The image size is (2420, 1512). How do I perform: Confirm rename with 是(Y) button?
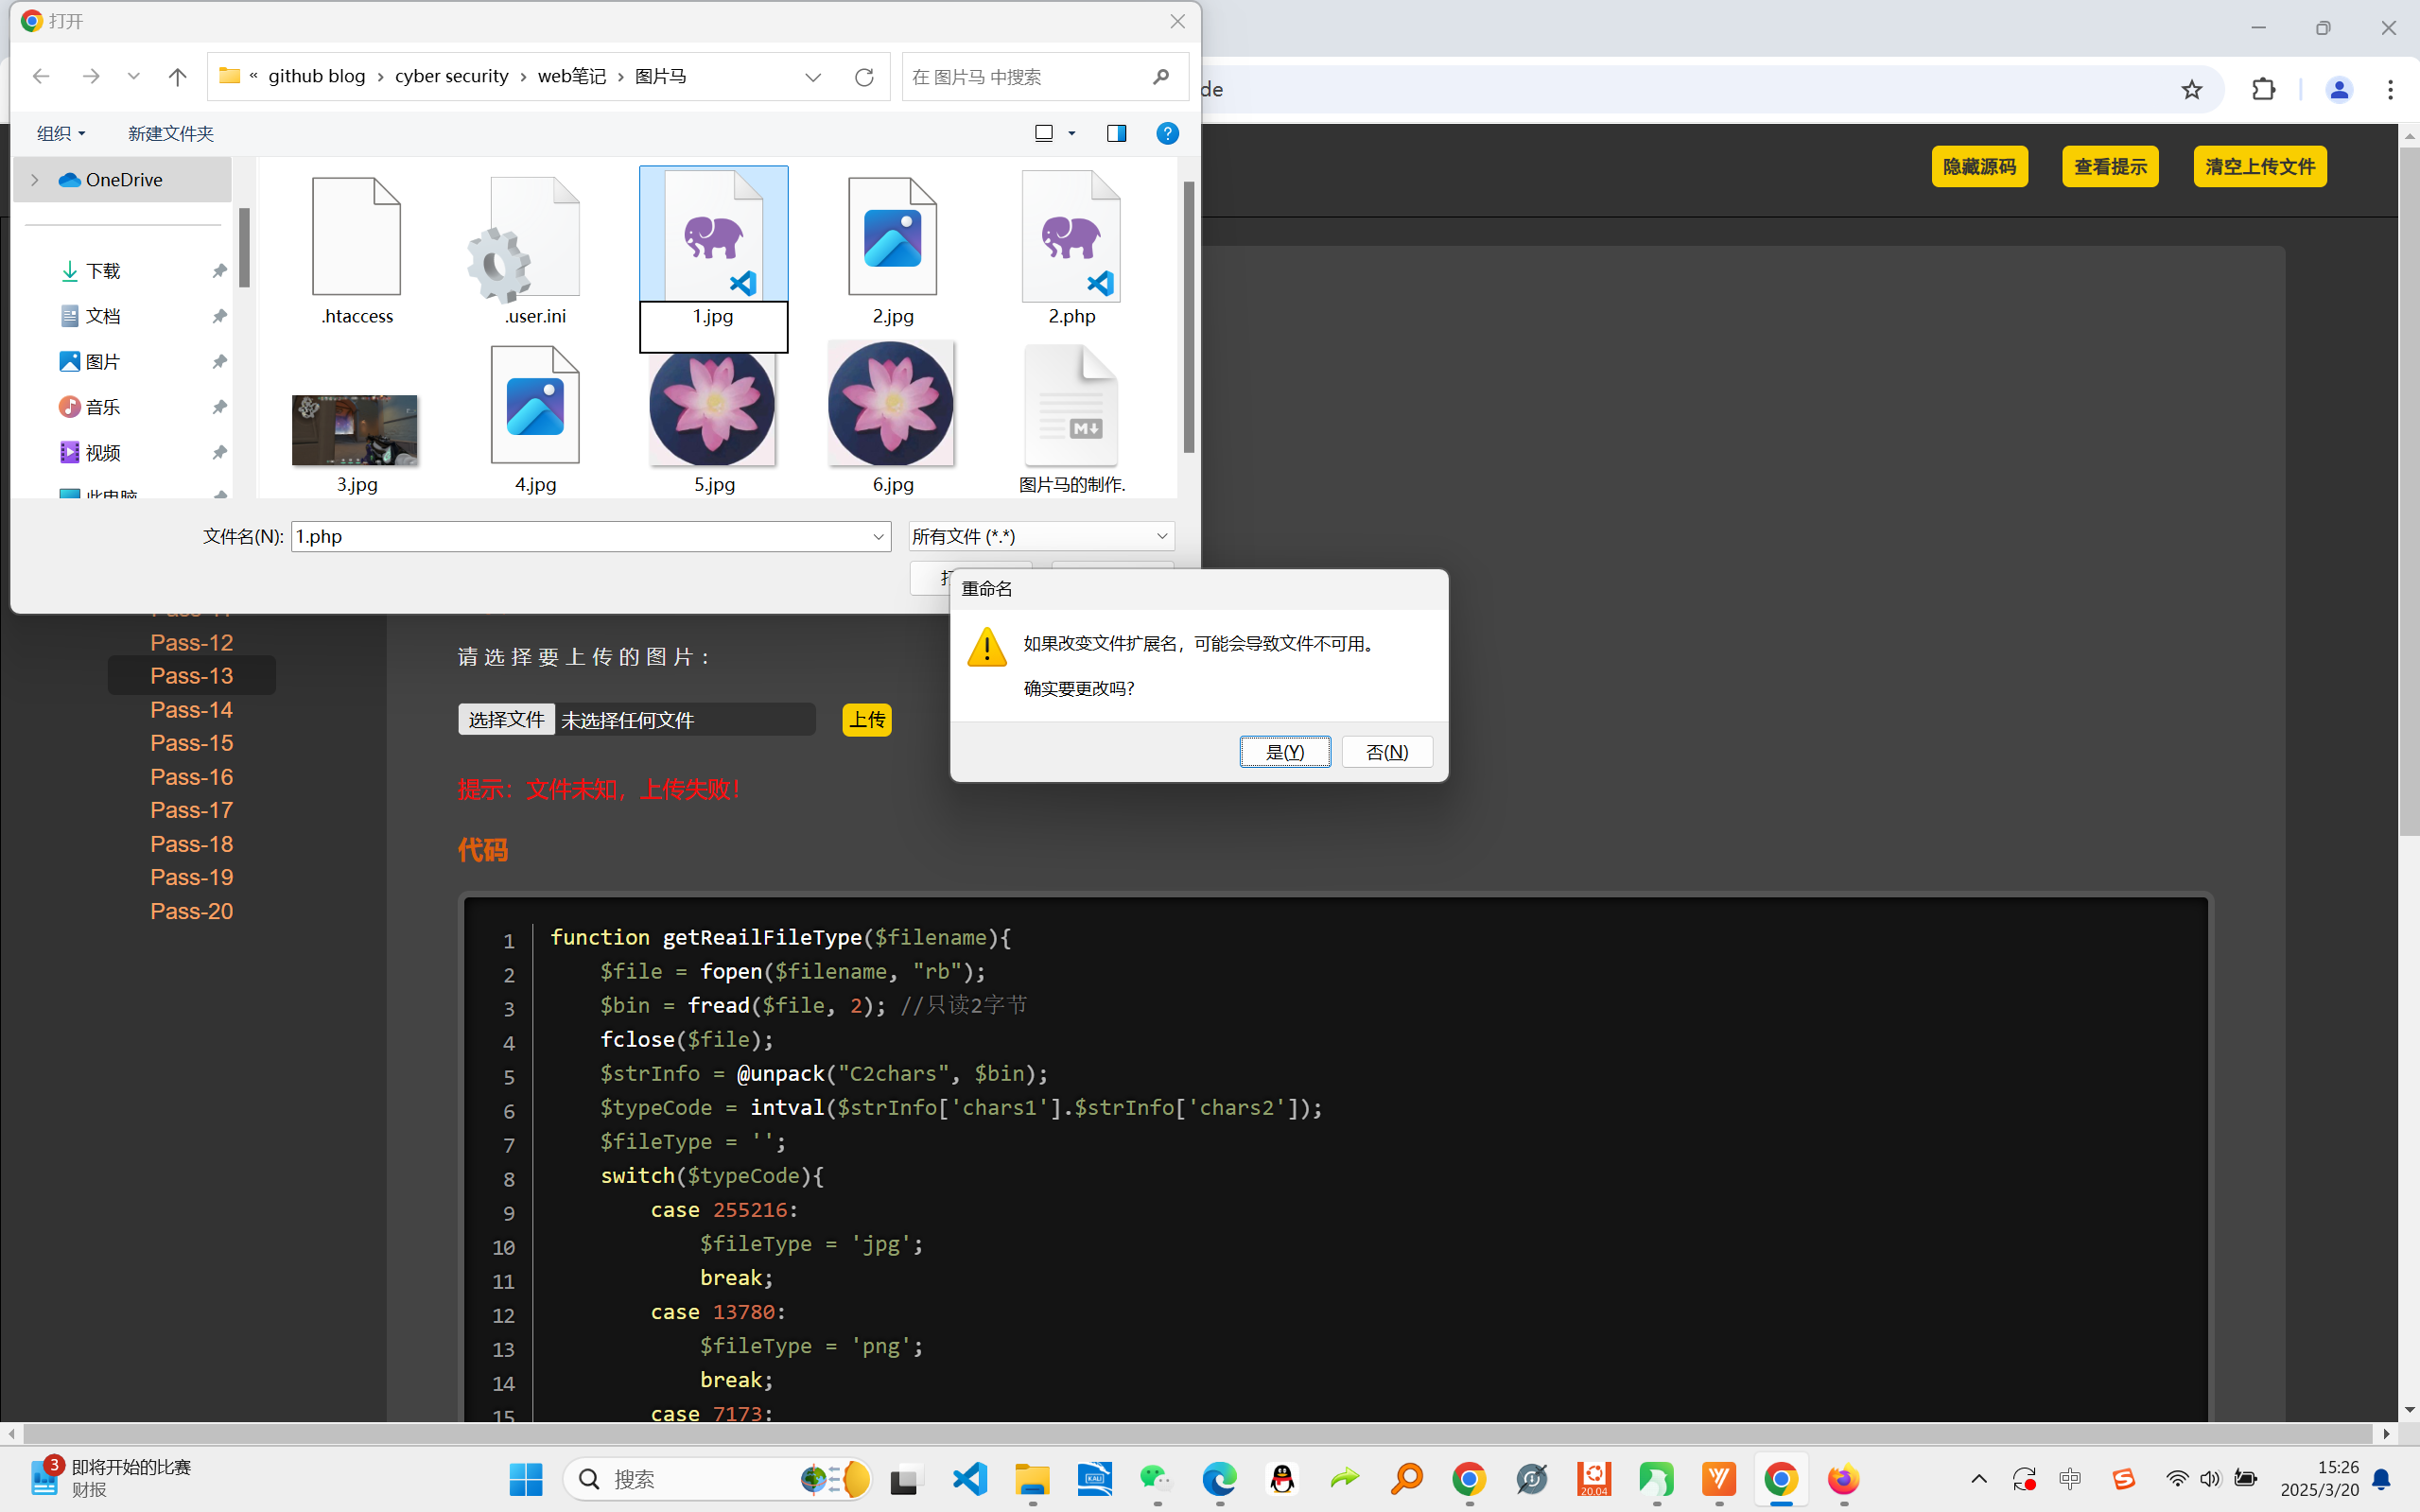point(1284,752)
